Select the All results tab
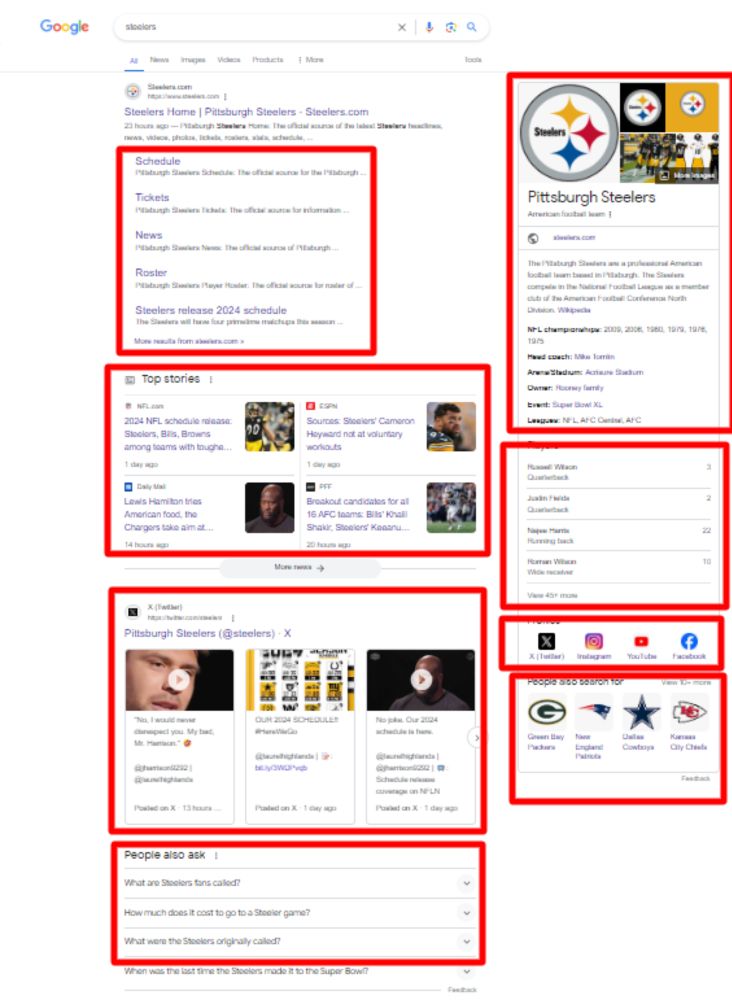732x1000 pixels. pos(133,61)
